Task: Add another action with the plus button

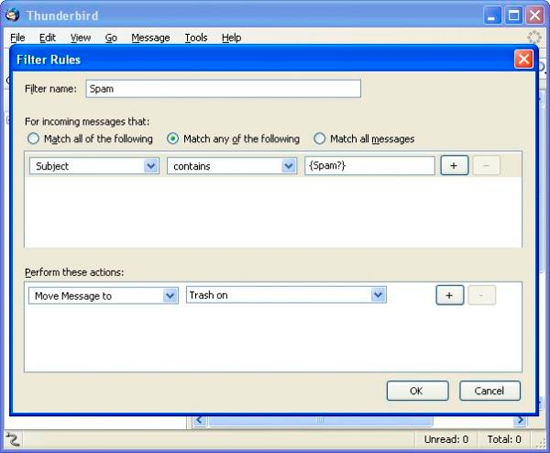Action: 450,295
